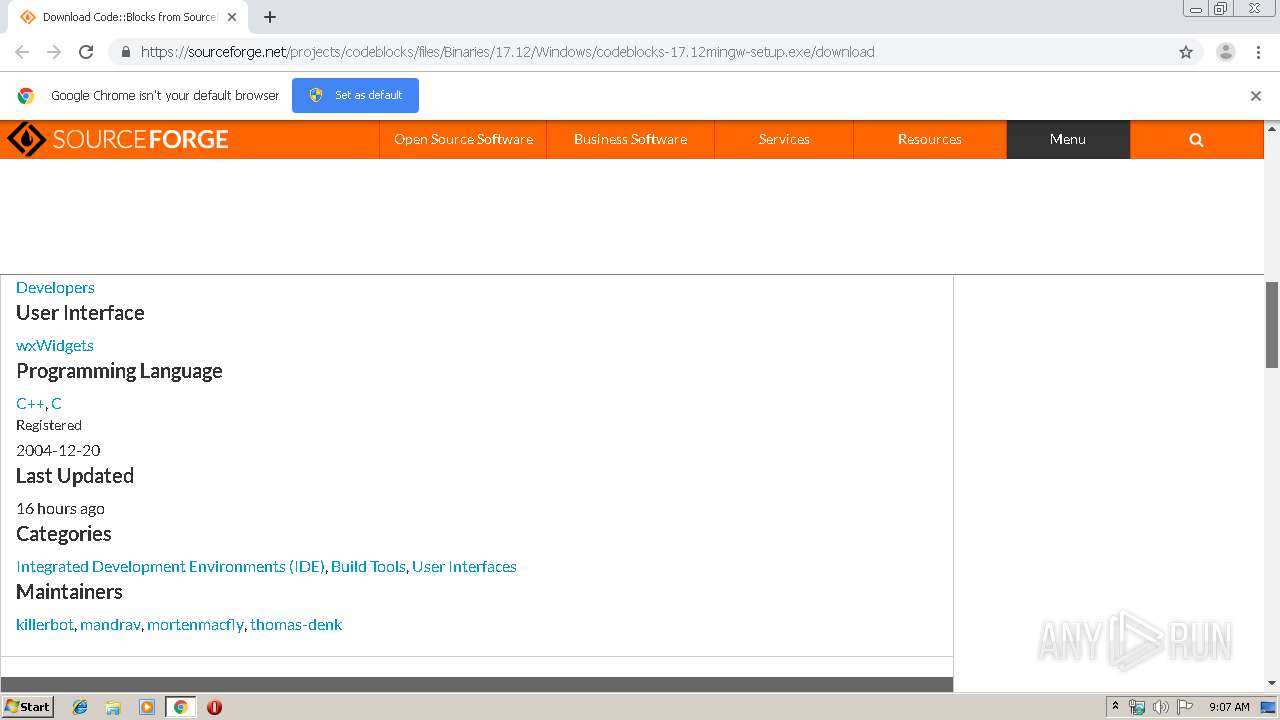Open the C language link
The image size is (1280, 720).
[56, 403]
